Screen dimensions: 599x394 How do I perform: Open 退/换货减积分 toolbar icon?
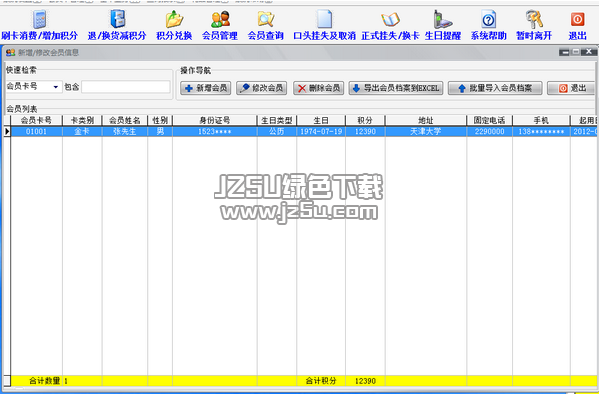117,19
